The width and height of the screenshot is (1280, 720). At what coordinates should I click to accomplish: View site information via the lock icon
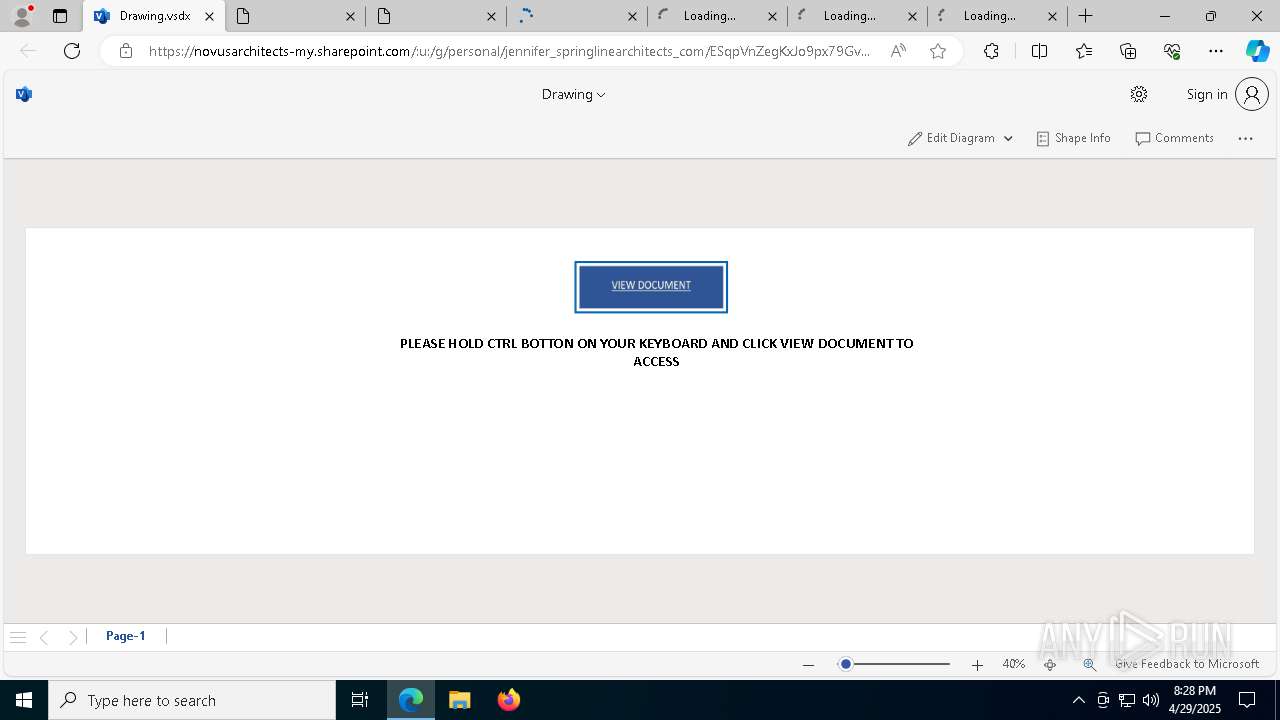point(126,51)
